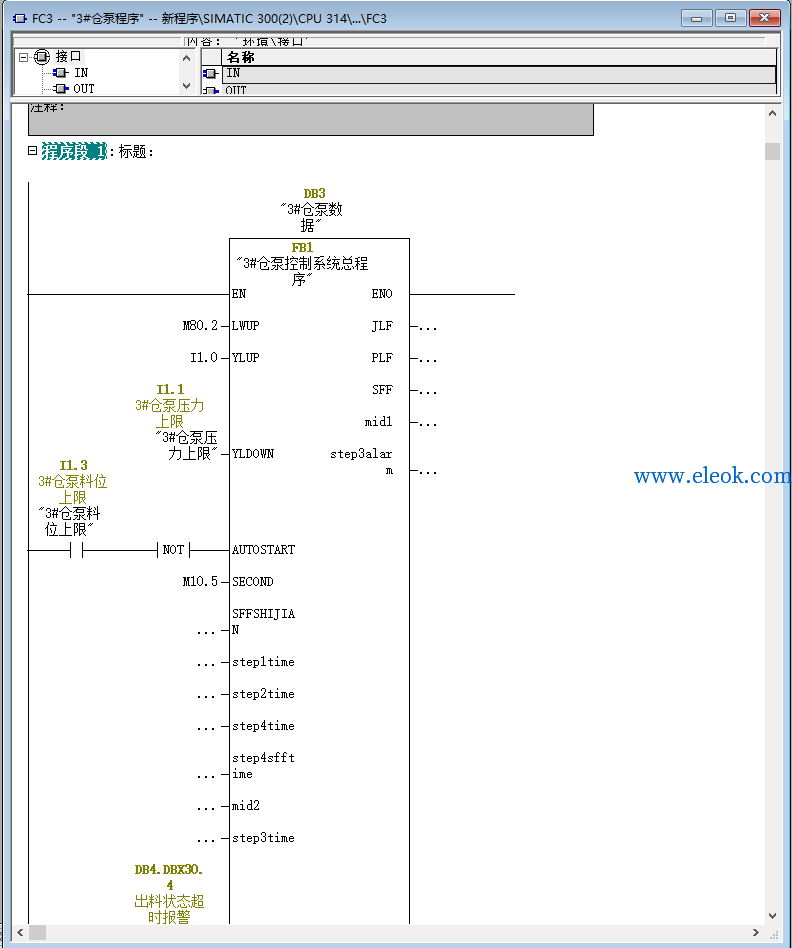Click the IN row in the name table
The height and width of the screenshot is (948, 792).
point(499,74)
